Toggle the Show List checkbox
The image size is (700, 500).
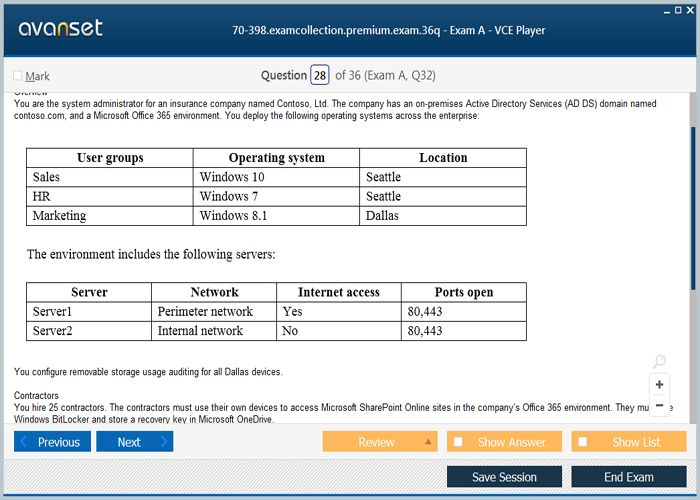(x=582, y=442)
